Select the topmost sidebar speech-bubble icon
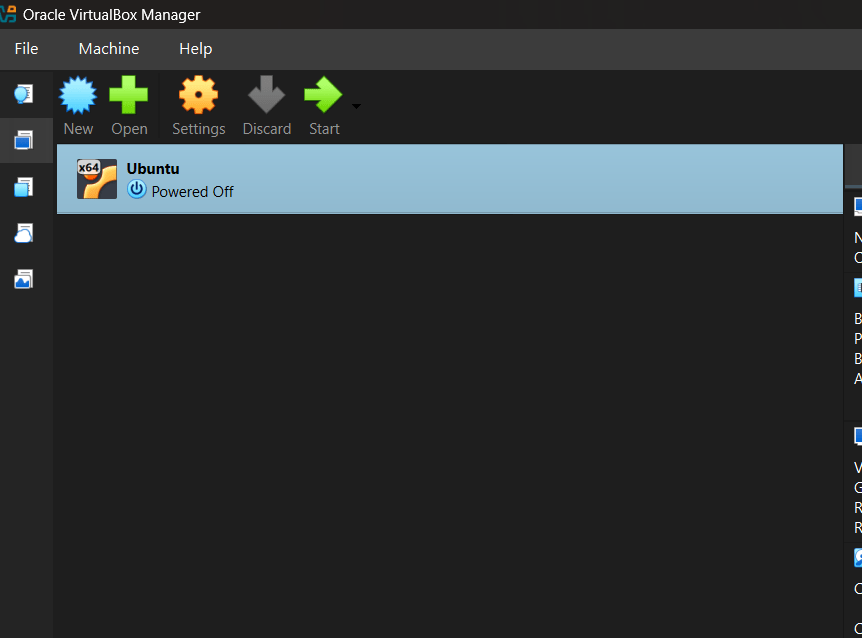 23,94
